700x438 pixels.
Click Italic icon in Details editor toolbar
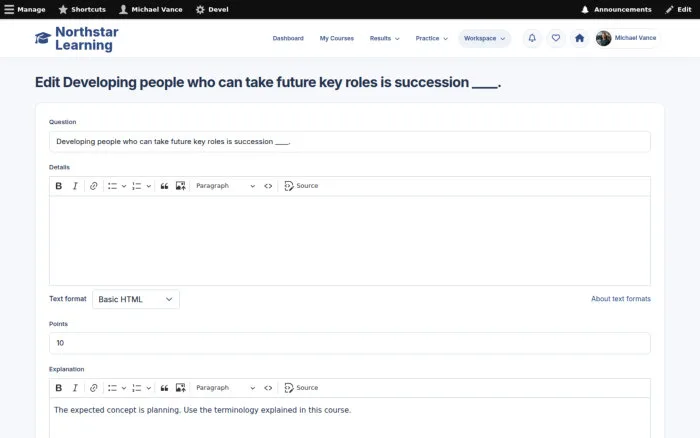[75, 186]
